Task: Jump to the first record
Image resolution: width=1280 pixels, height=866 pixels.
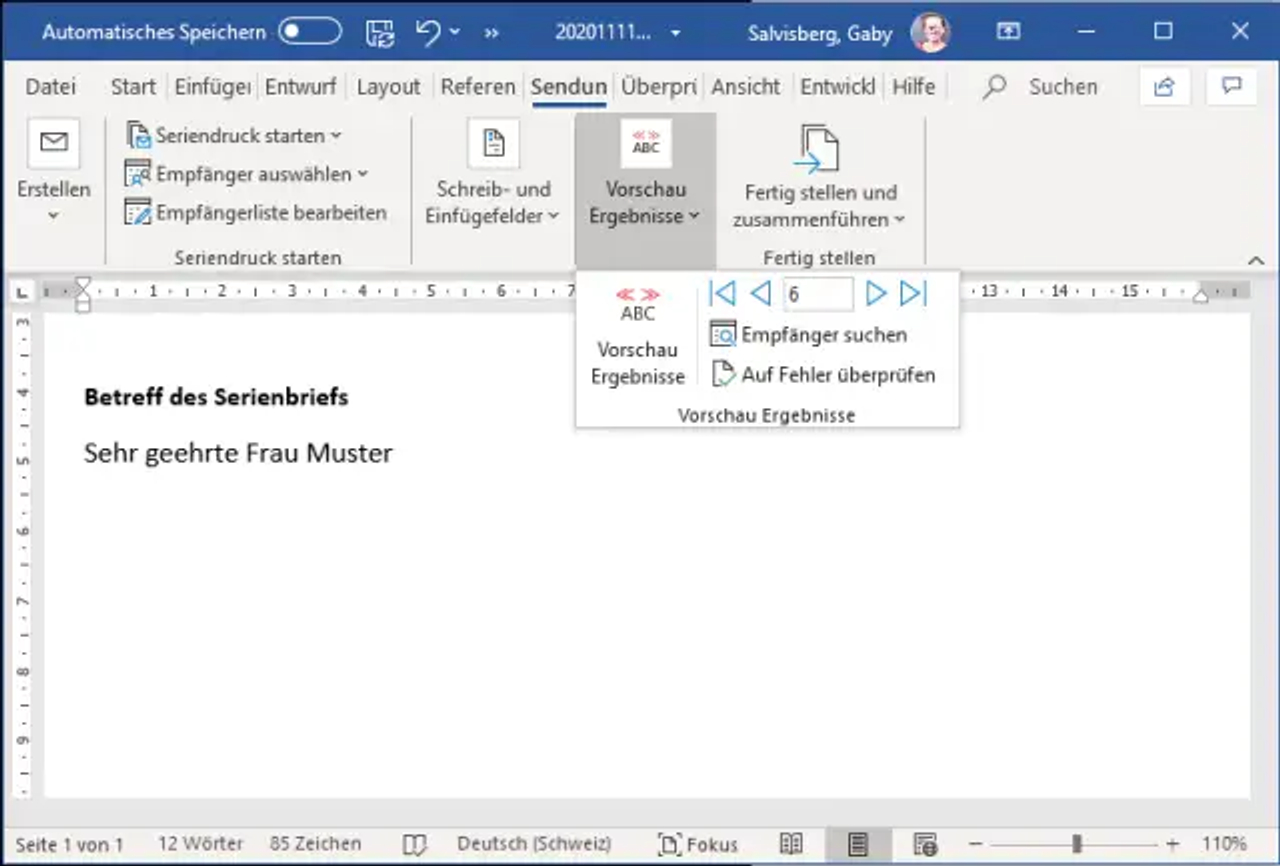Action: point(722,293)
